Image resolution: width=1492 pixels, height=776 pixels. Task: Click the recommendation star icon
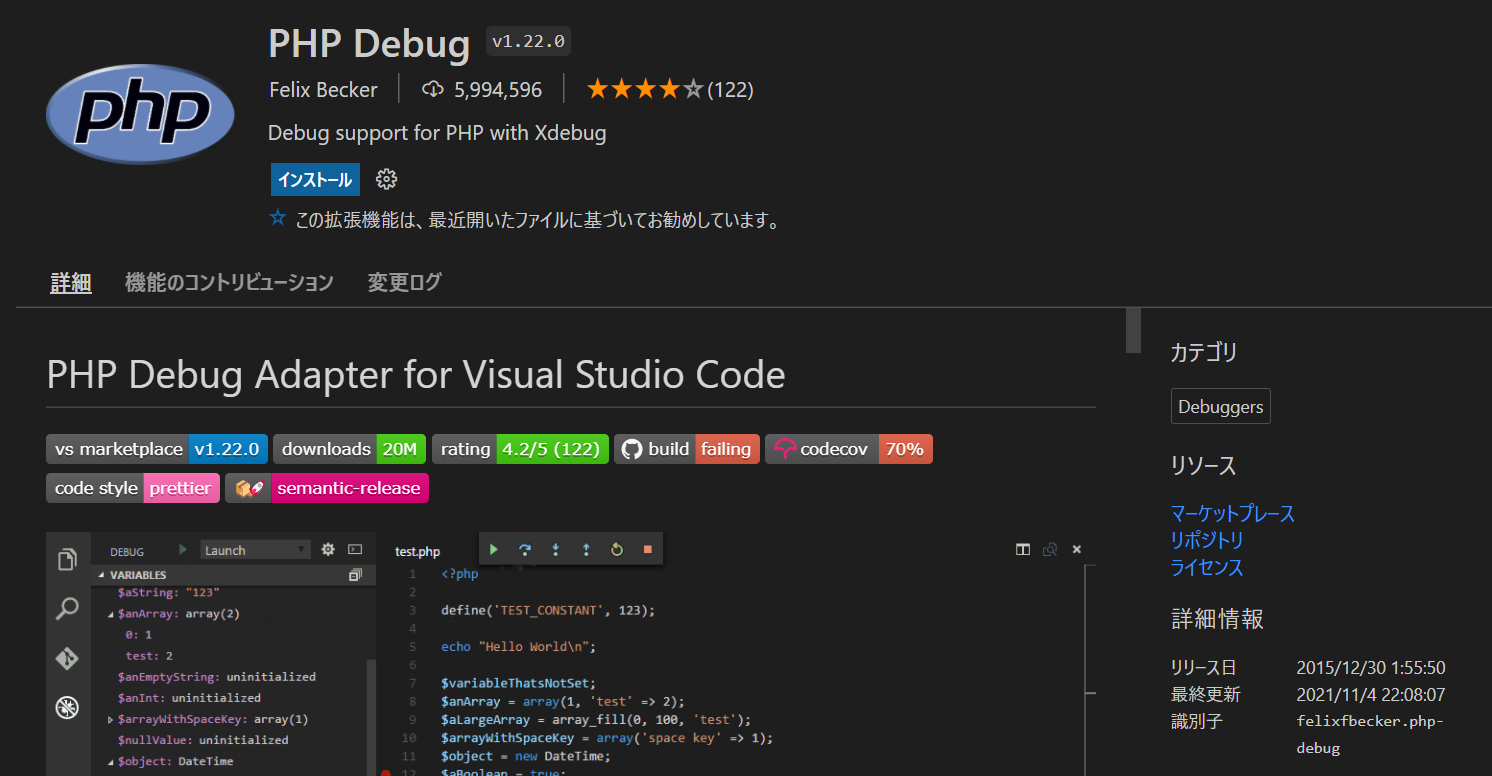[x=278, y=217]
